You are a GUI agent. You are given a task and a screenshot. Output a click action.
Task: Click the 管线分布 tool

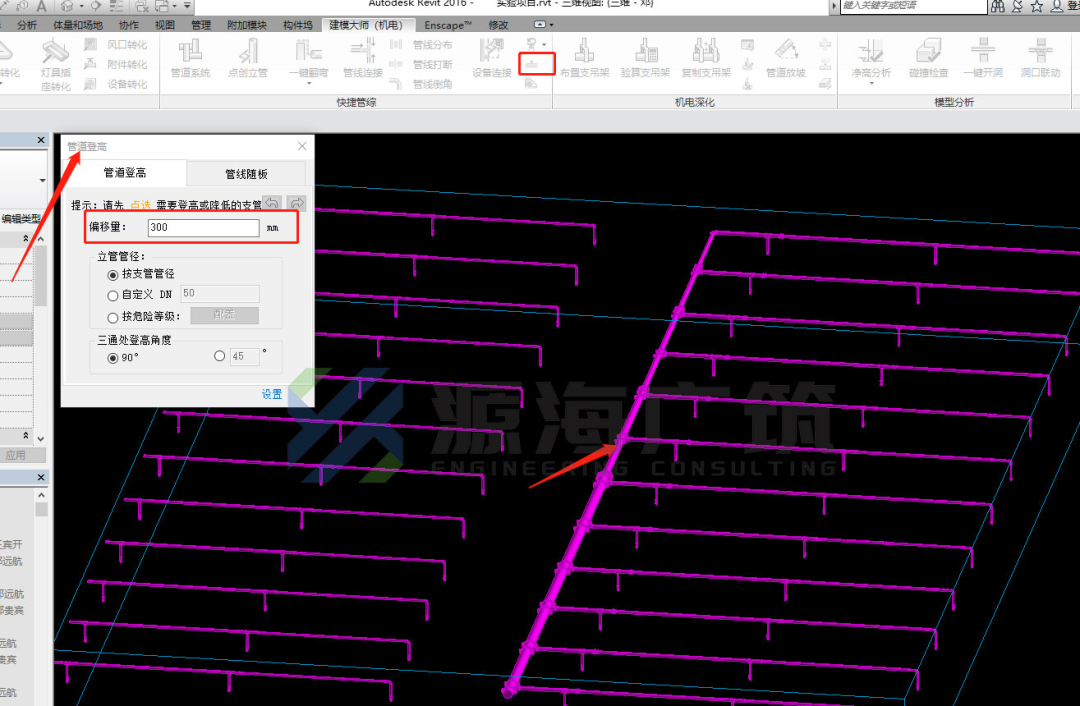coord(423,45)
